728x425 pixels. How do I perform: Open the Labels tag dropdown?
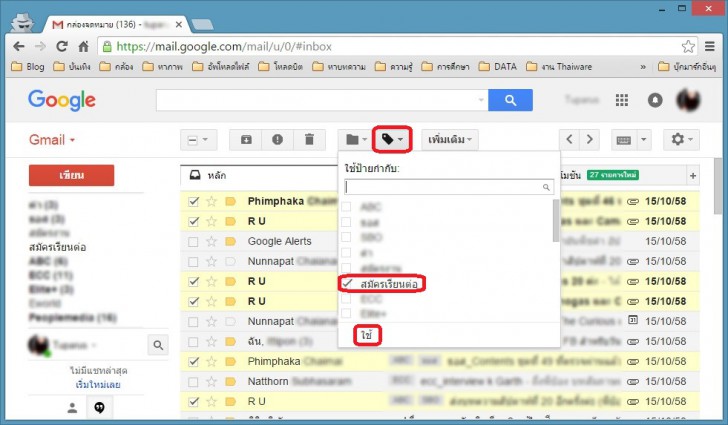tap(392, 139)
